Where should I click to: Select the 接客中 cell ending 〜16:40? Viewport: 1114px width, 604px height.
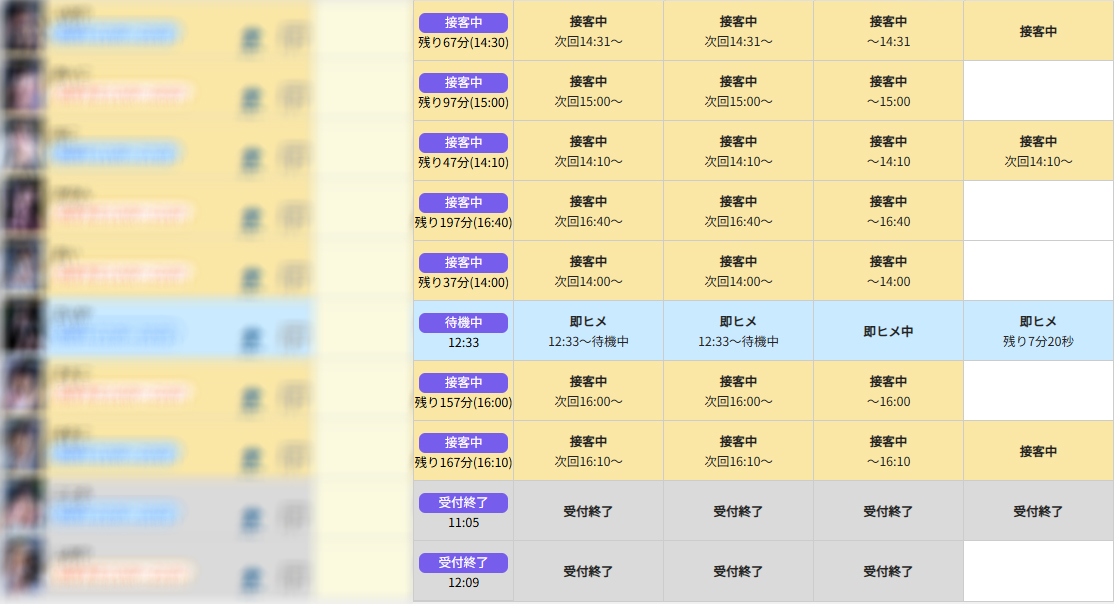point(888,211)
